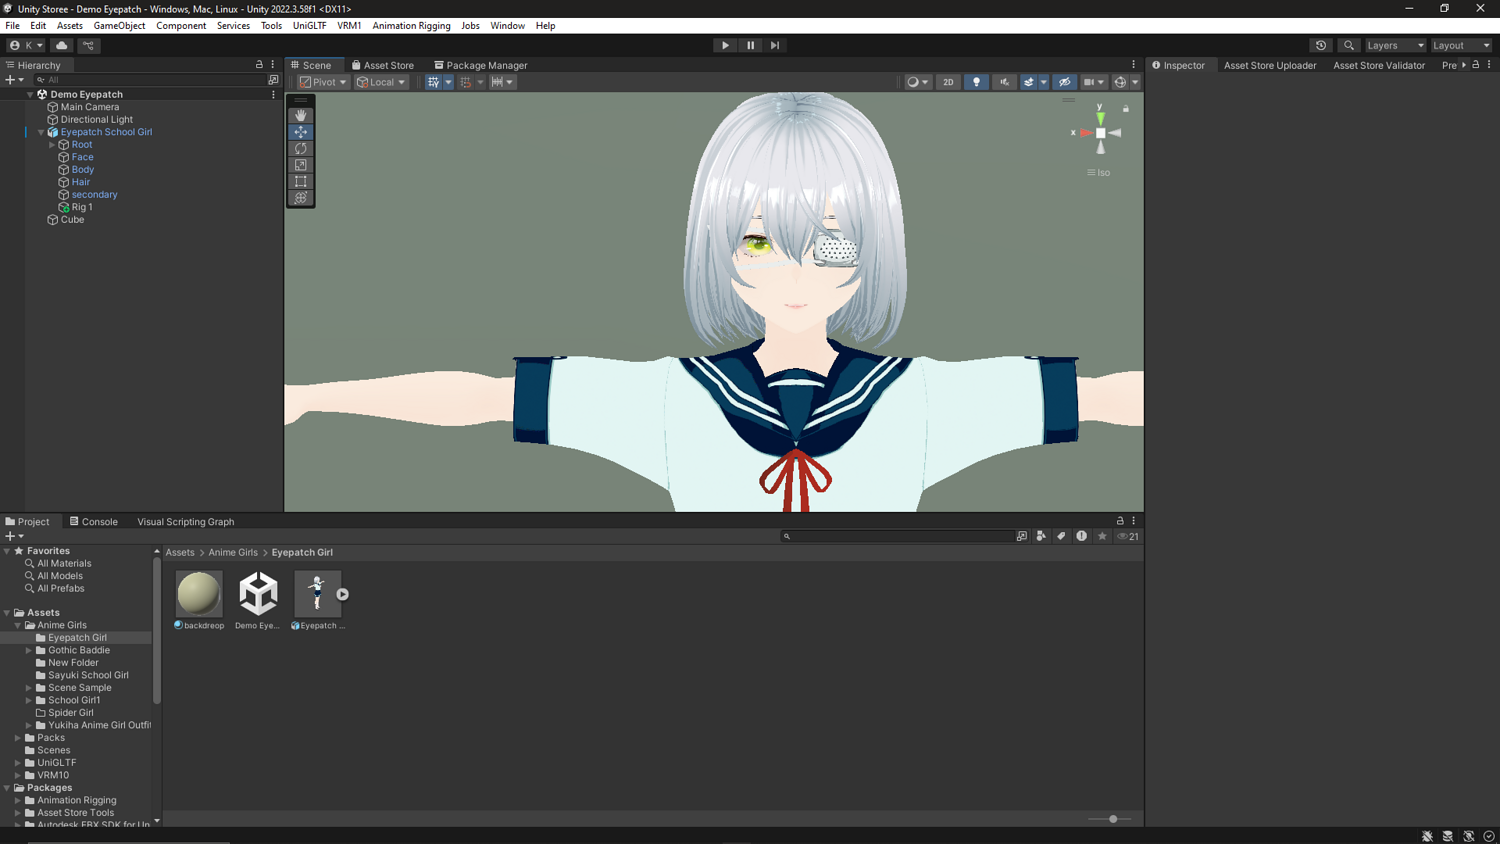Click Anime Girls in the breadcrumb path
Screen dimensions: 1500x844
coord(233,552)
